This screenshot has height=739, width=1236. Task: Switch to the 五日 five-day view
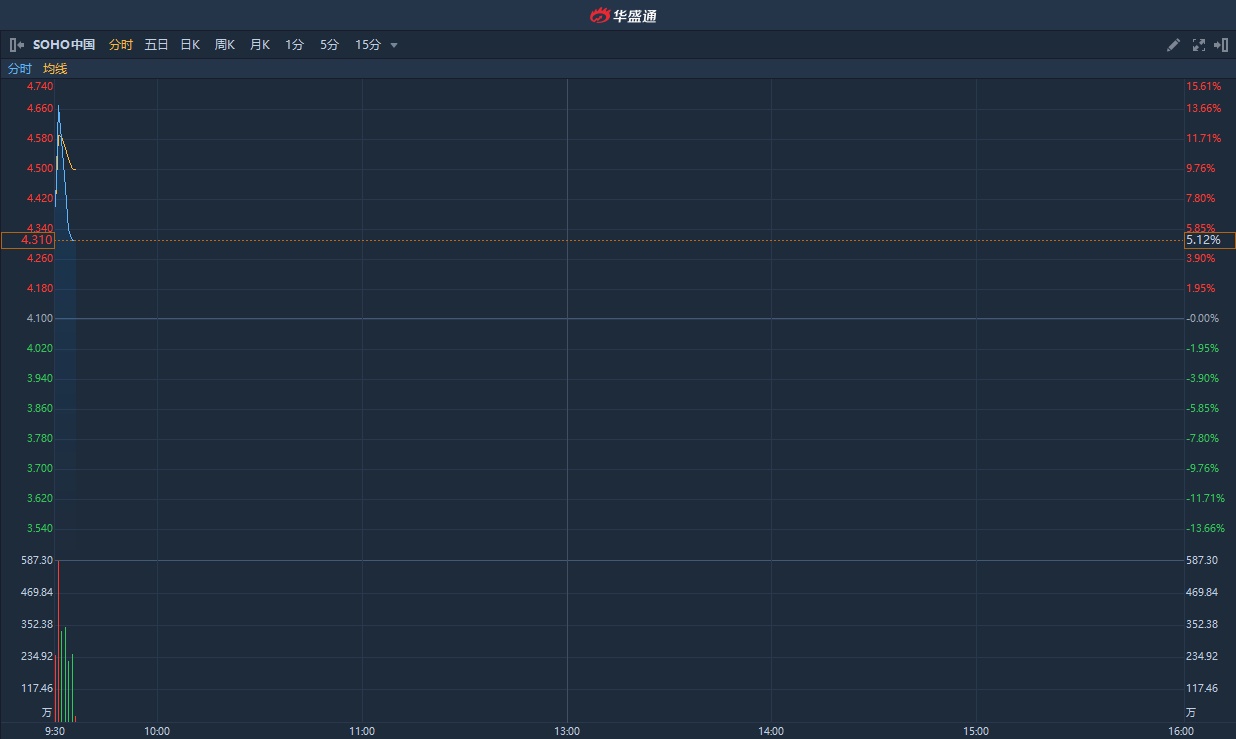pyautogui.click(x=156, y=45)
